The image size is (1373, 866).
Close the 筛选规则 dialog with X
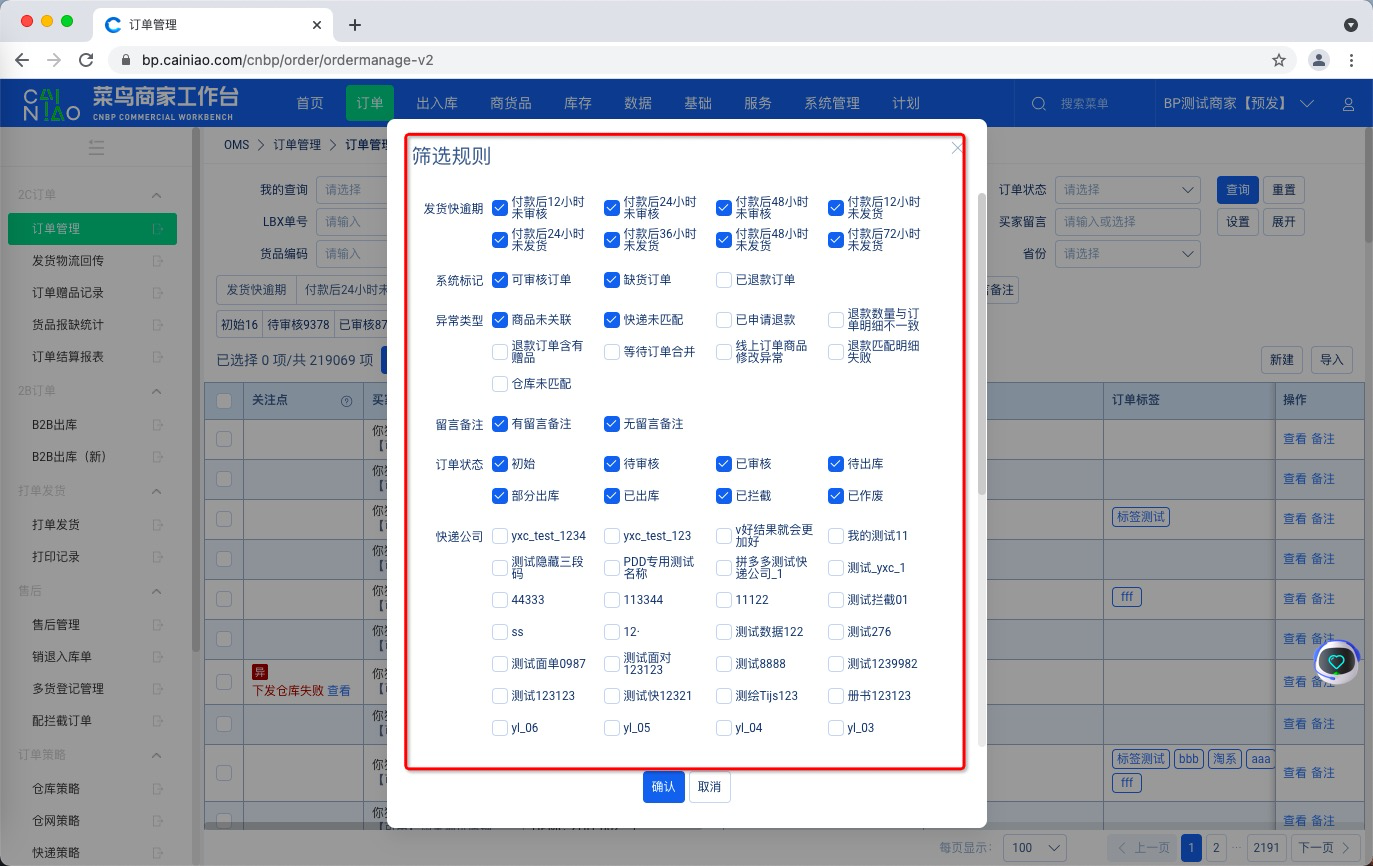pos(957,148)
